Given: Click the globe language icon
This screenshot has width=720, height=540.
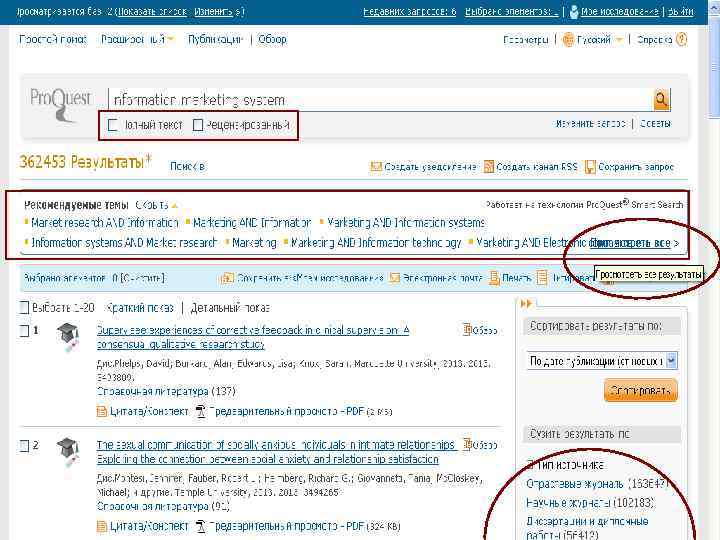Looking at the screenshot, I should click(568, 40).
